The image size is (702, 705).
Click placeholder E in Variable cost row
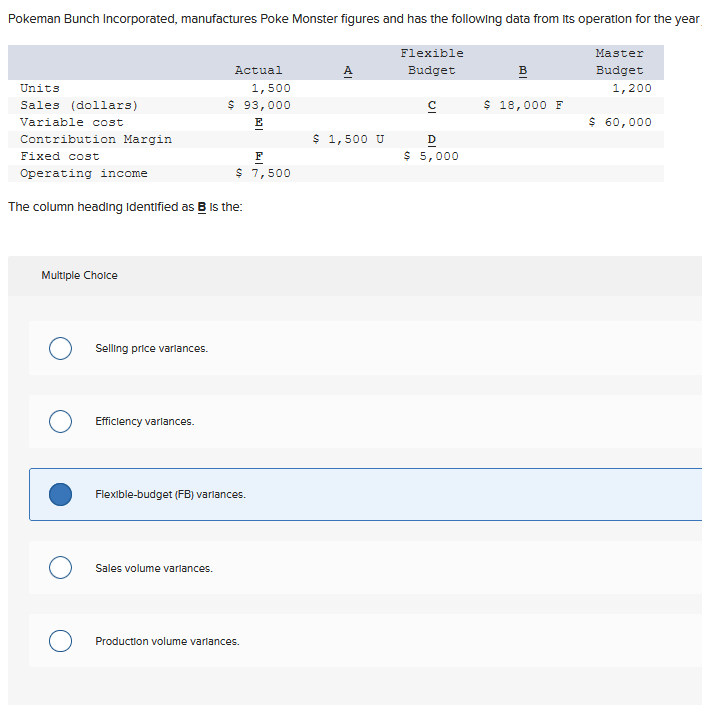click(x=259, y=122)
